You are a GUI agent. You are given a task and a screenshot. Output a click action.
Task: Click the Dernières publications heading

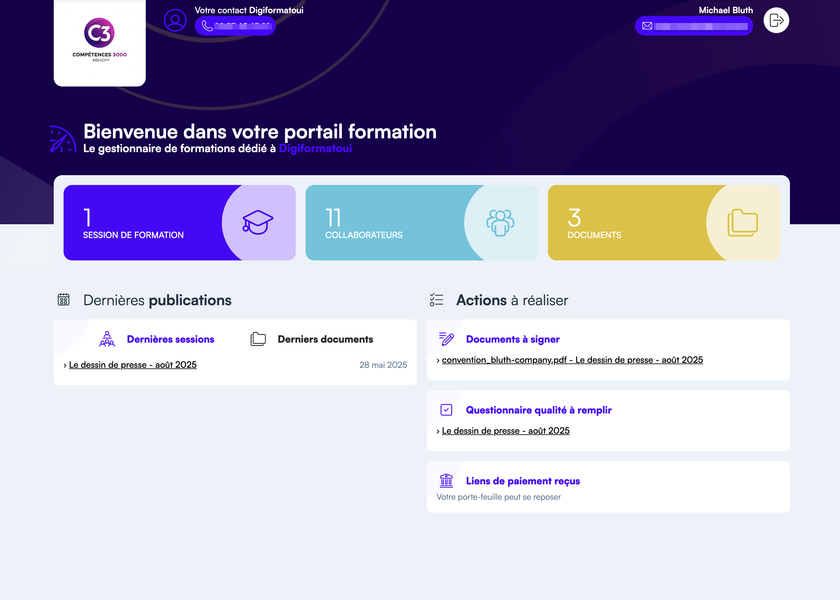point(157,300)
